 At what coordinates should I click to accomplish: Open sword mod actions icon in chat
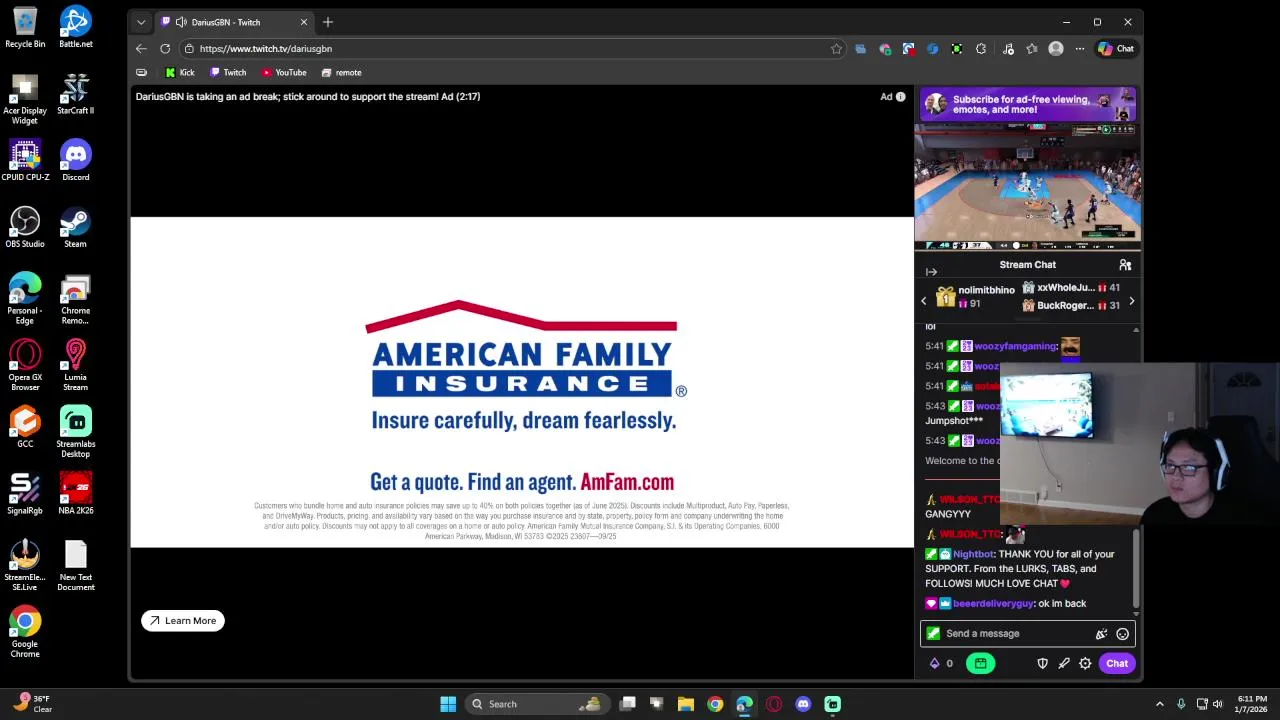click(x=1064, y=663)
